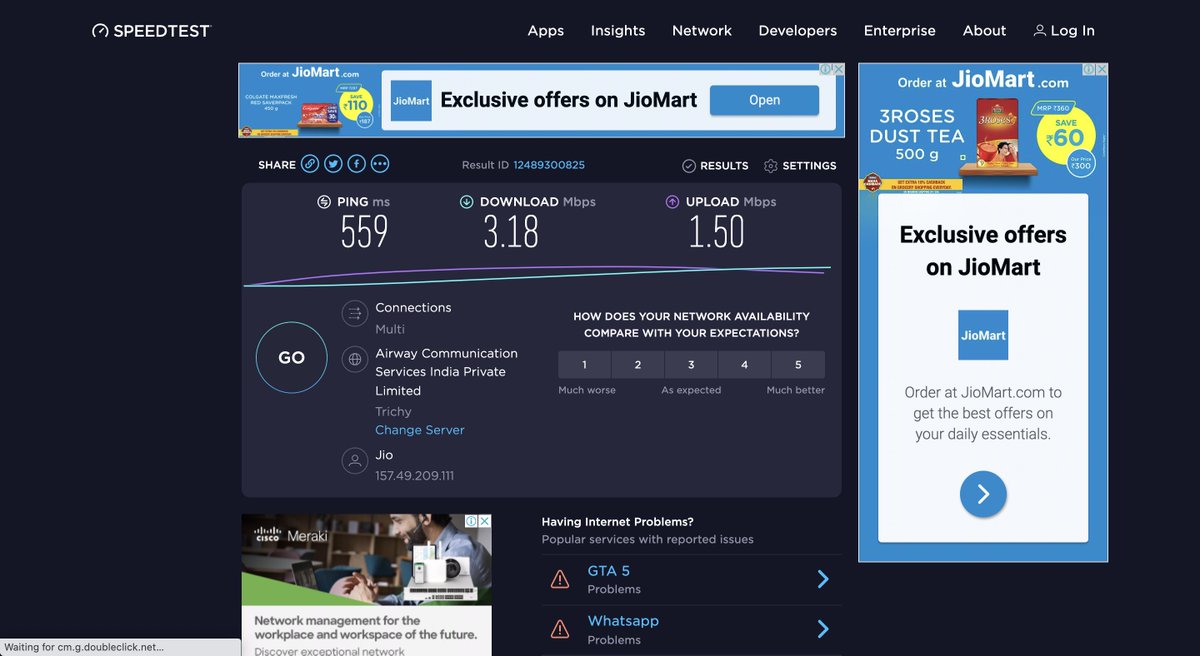The height and width of the screenshot is (656, 1200).
Task: Select rating 1 Much worse
Action: [585, 365]
